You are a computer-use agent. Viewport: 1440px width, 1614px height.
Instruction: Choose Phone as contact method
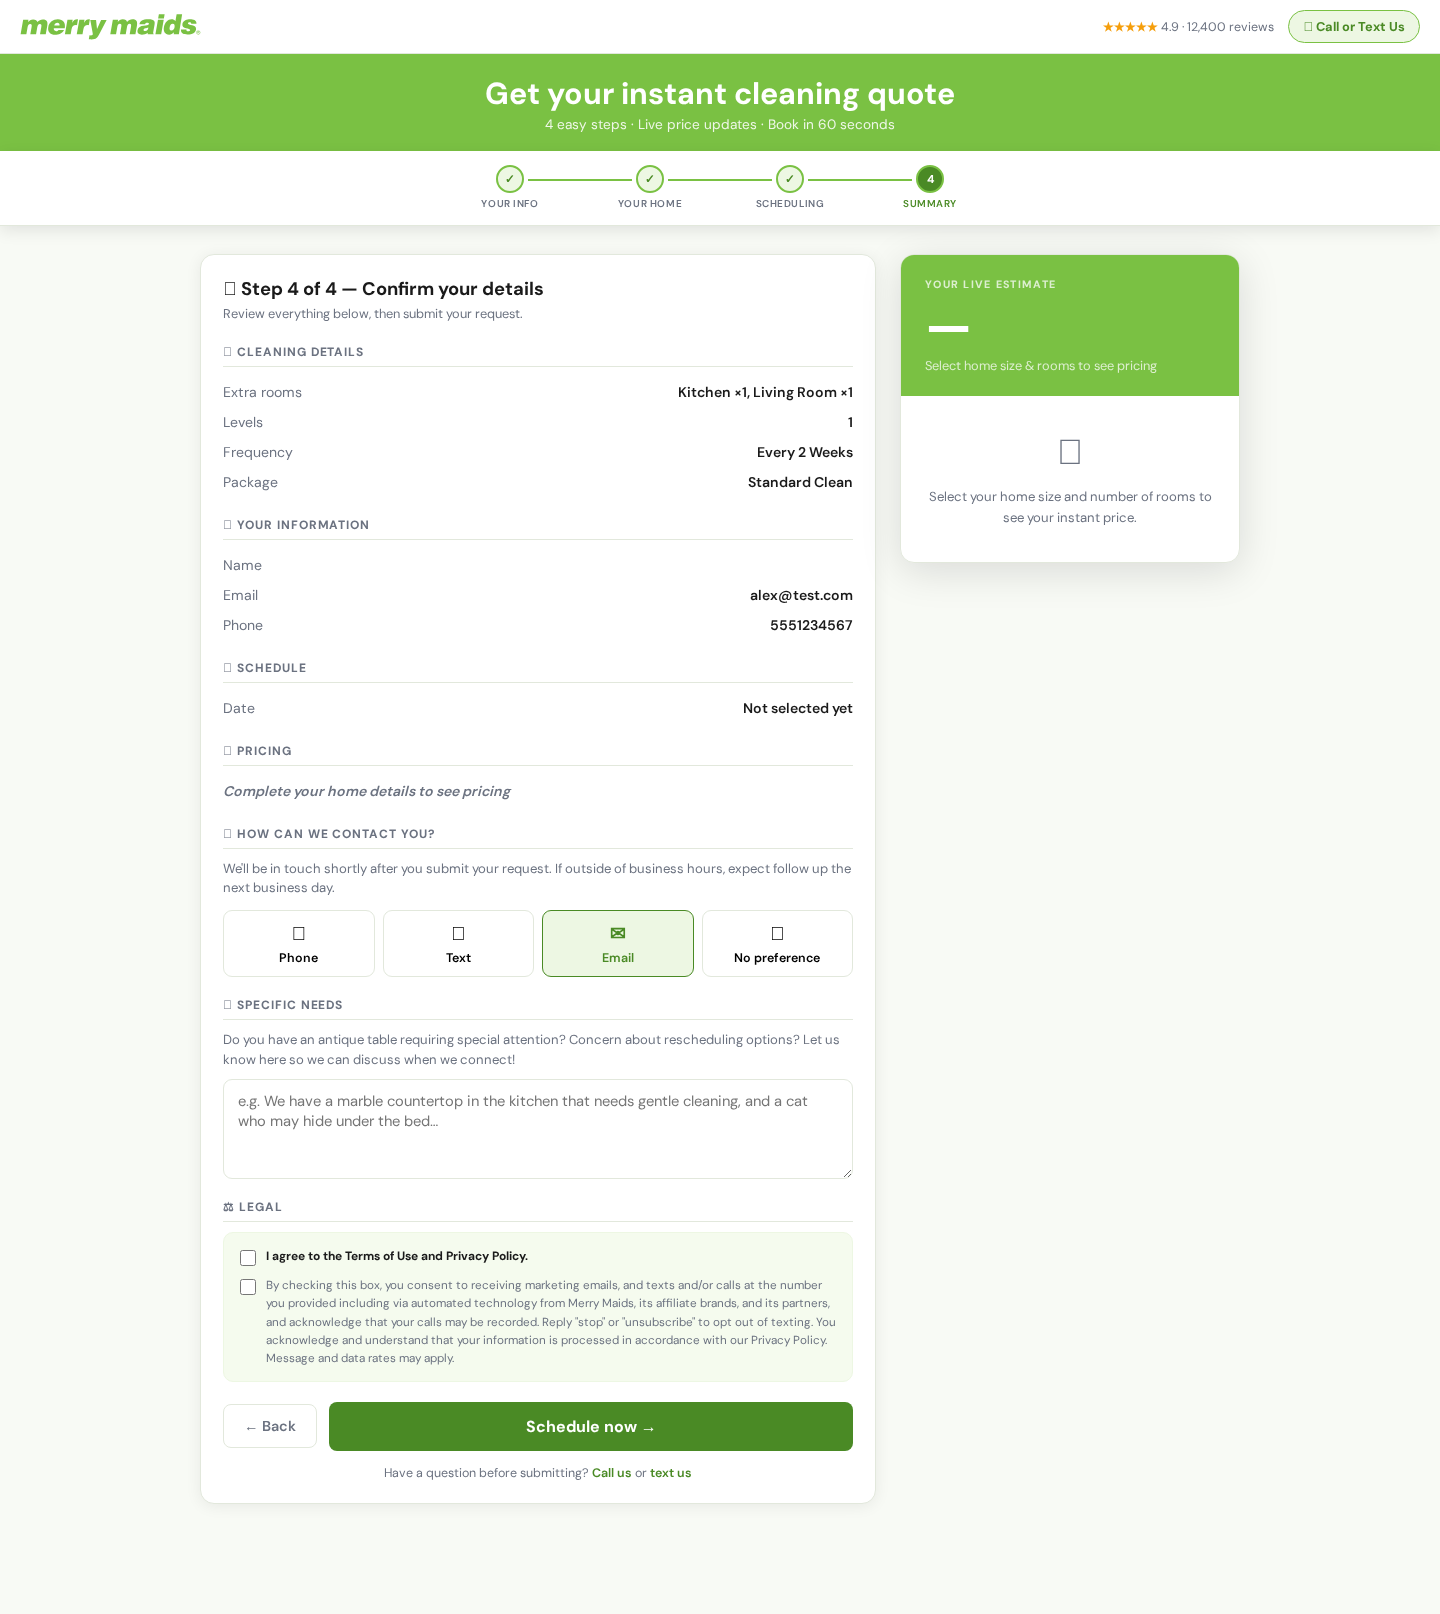coord(299,943)
